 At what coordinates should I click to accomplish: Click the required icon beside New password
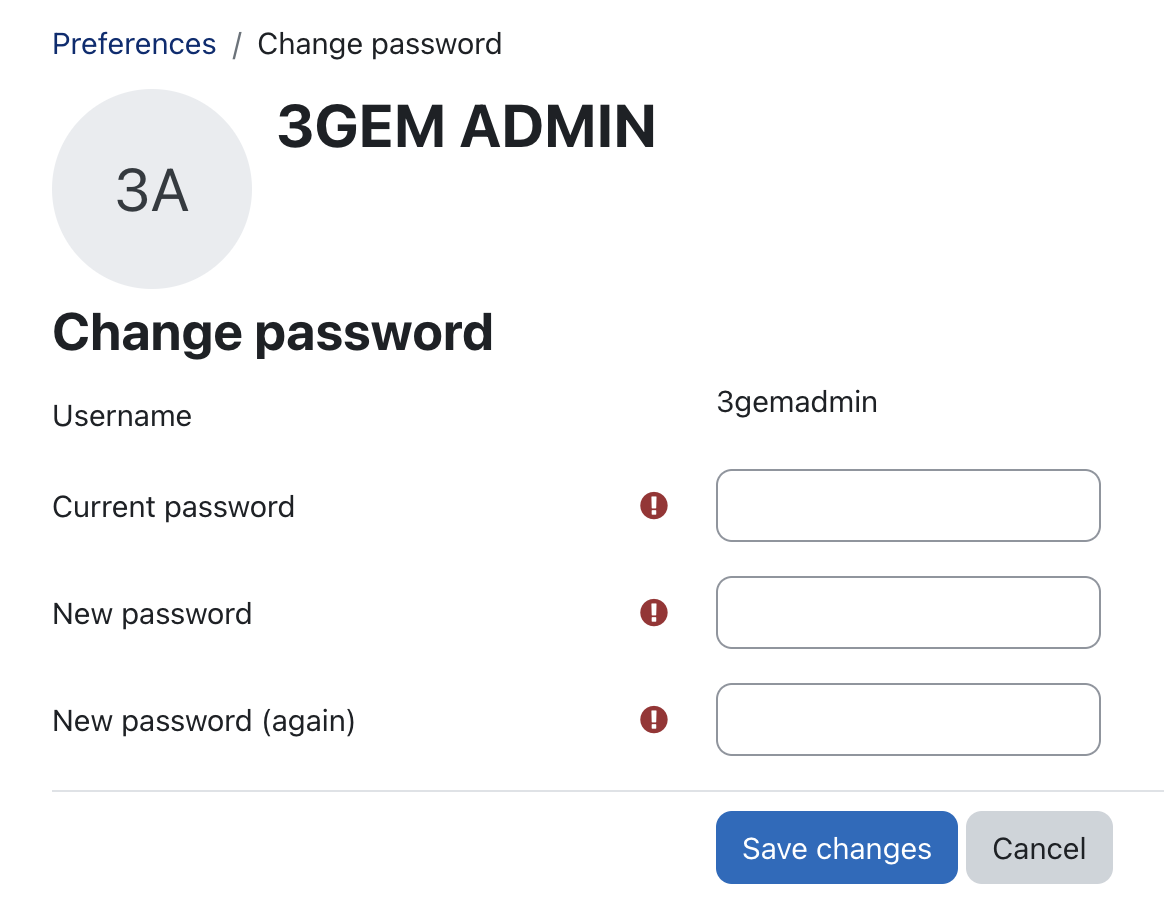653,612
